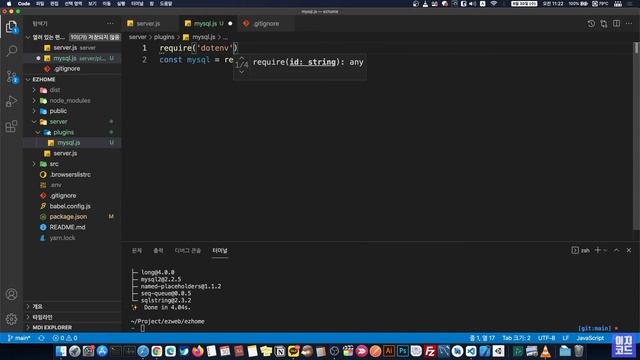Maximize the terminal panel with chevron
640x360 pixels.
point(617,250)
